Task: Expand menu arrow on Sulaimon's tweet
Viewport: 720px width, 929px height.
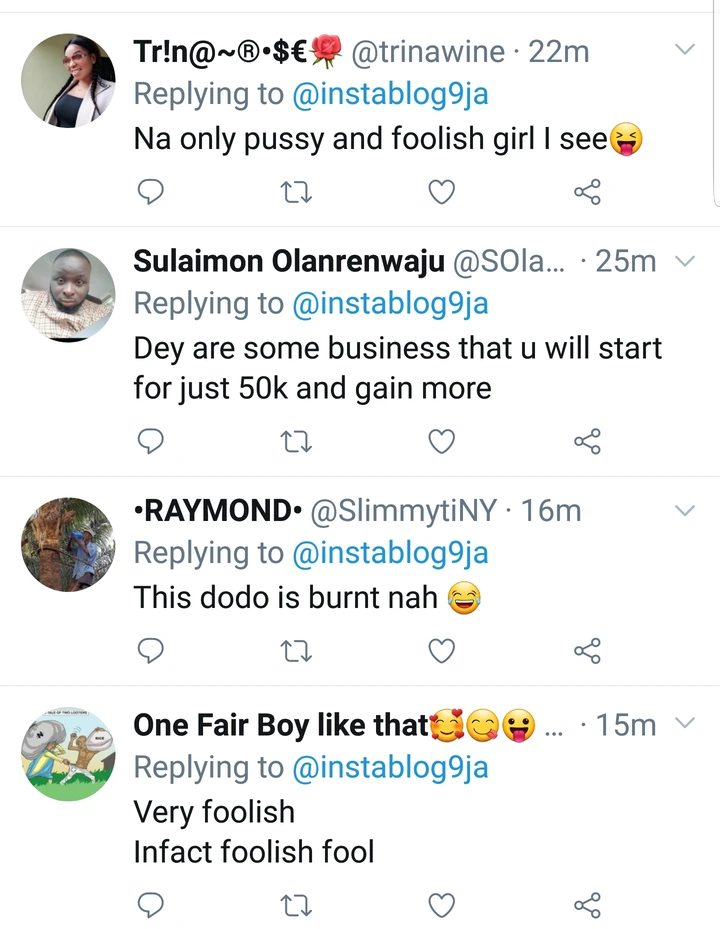Action: (x=686, y=261)
